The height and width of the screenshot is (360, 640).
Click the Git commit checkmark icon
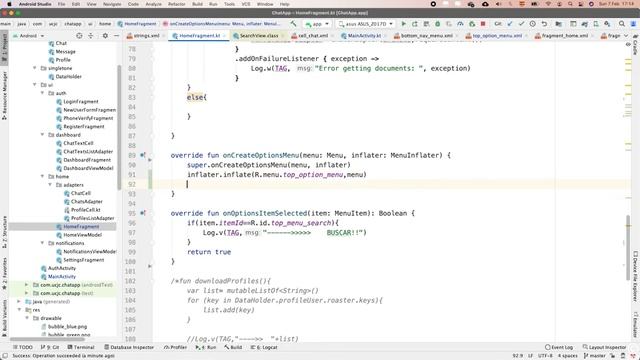point(521,24)
